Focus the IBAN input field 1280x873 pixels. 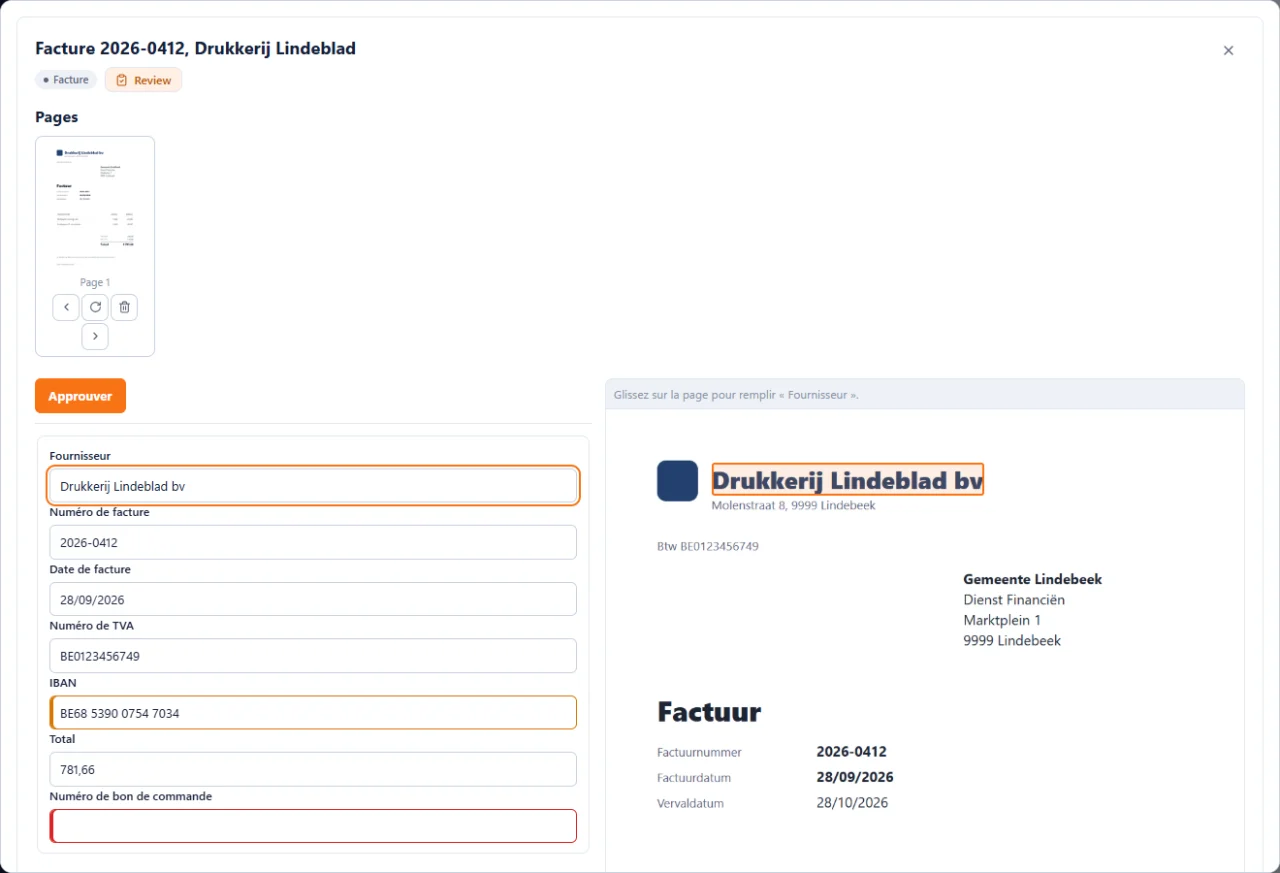tap(313, 713)
